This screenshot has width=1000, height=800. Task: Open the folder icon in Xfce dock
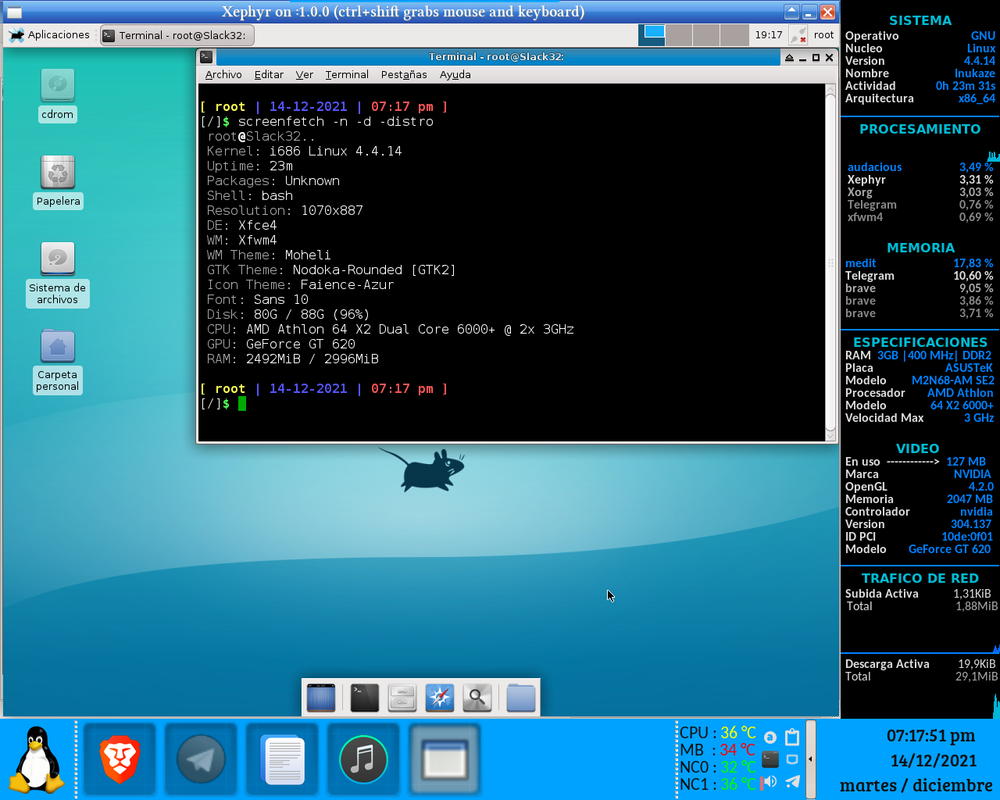point(520,698)
